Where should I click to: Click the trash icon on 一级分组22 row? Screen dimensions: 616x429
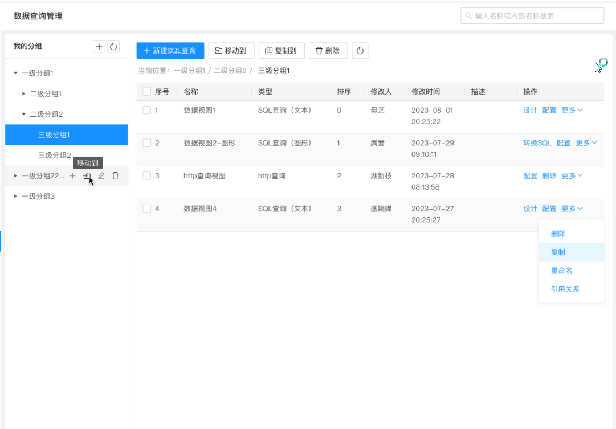pyautogui.click(x=115, y=176)
